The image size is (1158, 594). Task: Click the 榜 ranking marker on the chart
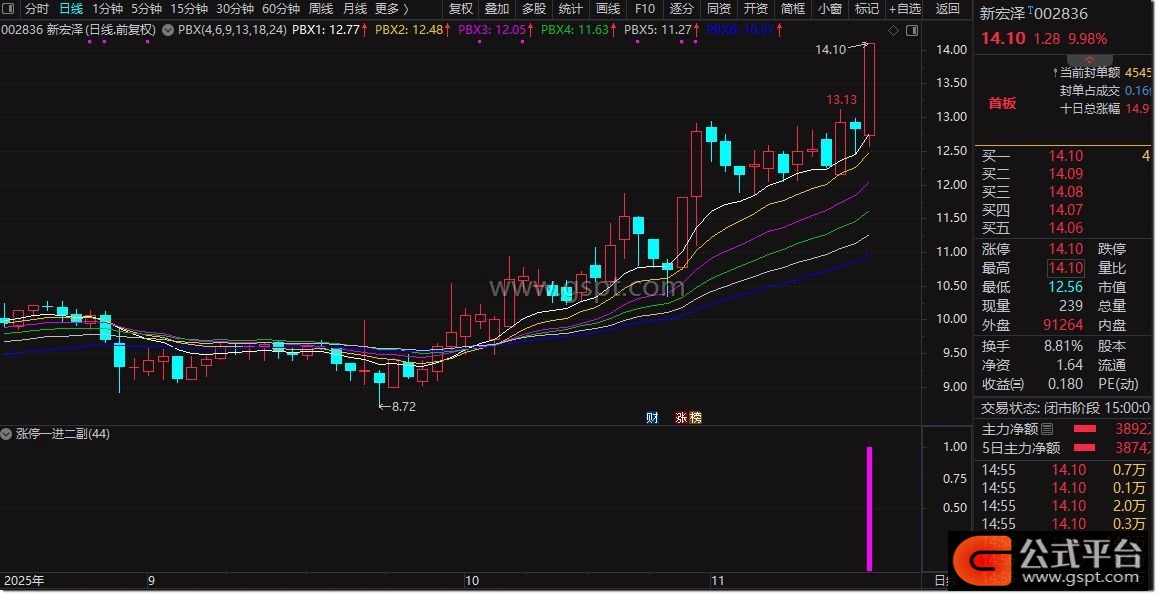coord(695,417)
